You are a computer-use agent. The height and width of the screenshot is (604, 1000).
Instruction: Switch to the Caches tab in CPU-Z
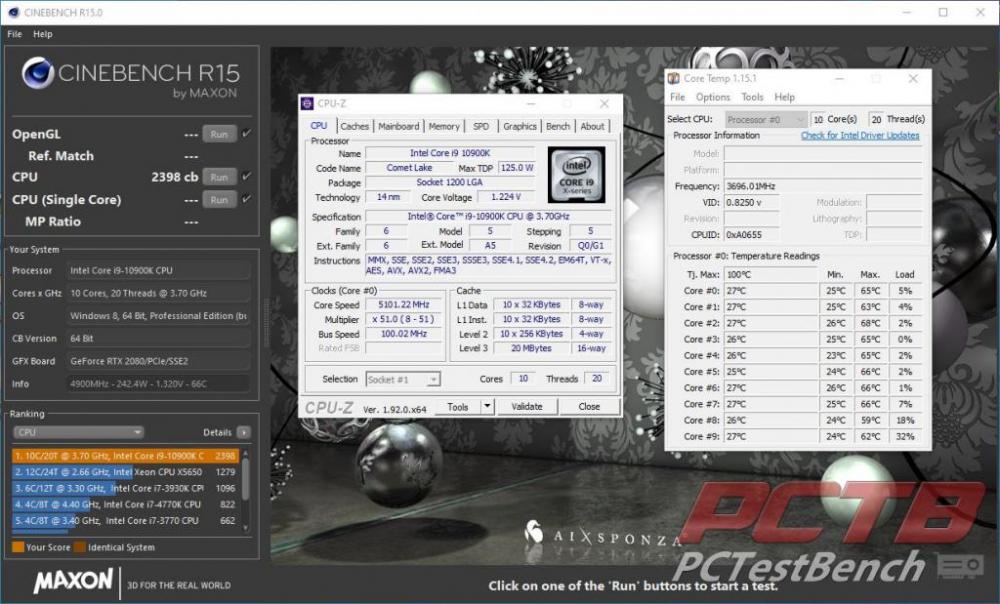[355, 126]
